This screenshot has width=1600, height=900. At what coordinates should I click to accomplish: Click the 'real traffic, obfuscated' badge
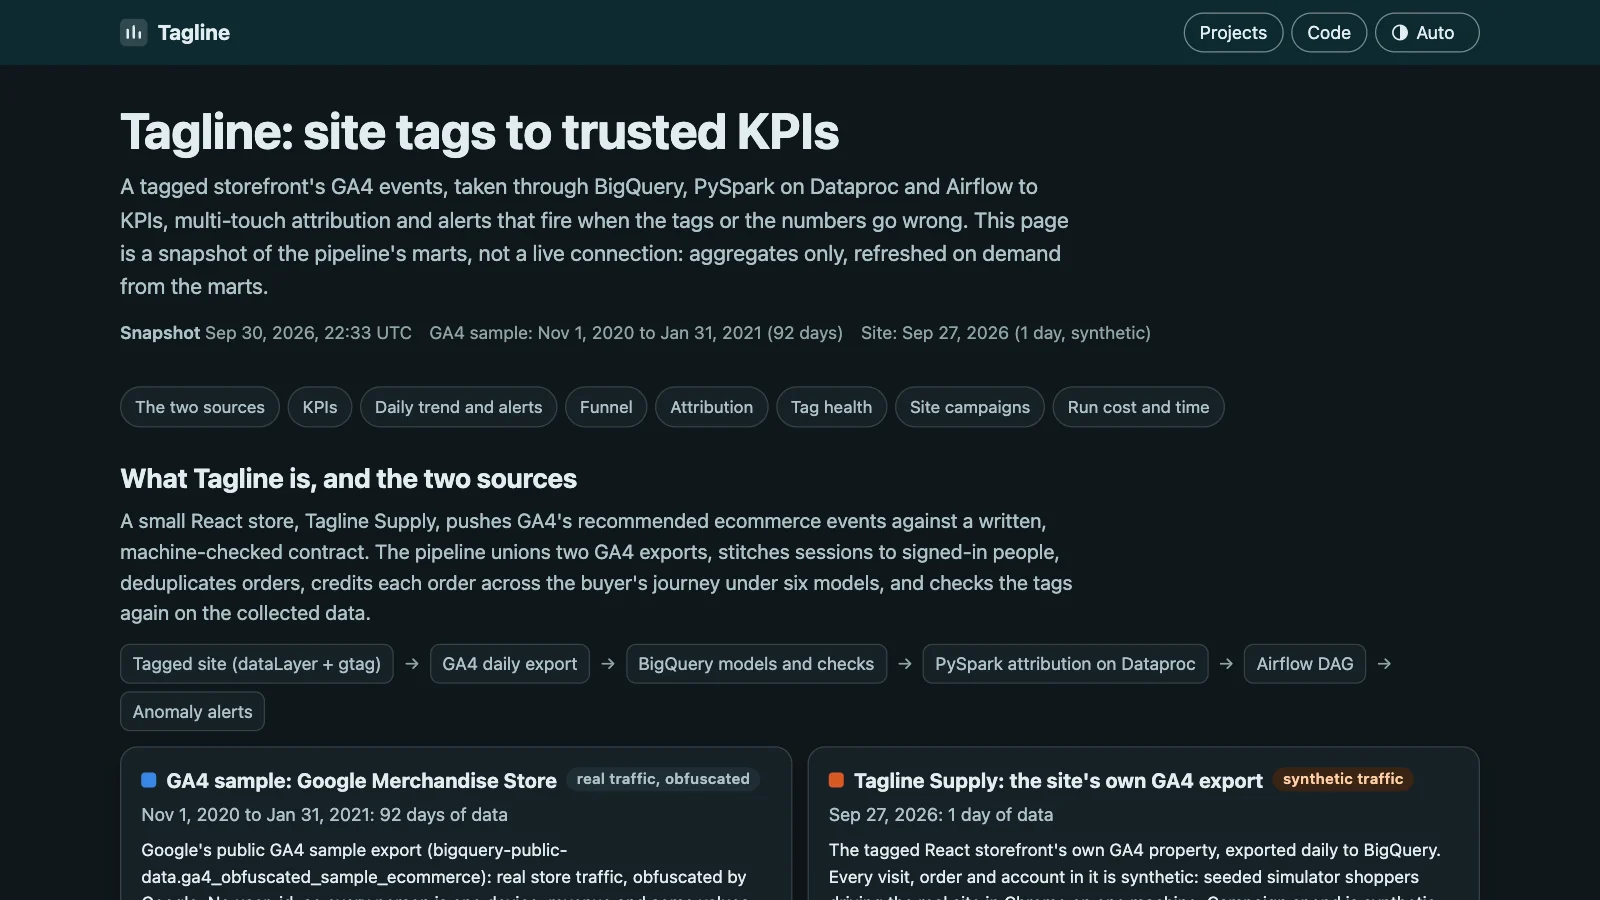(663, 779)
